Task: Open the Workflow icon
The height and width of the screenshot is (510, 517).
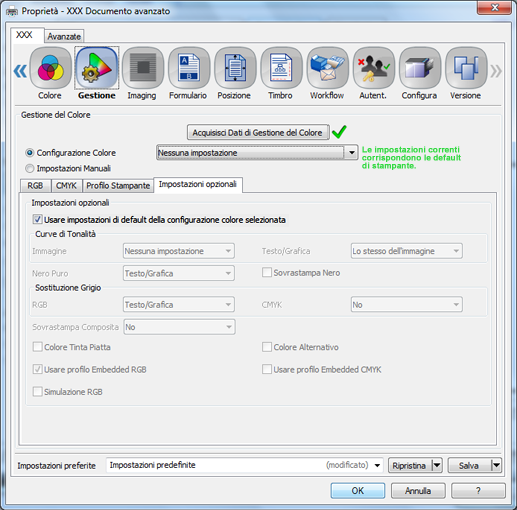Action: click(328, 68)
